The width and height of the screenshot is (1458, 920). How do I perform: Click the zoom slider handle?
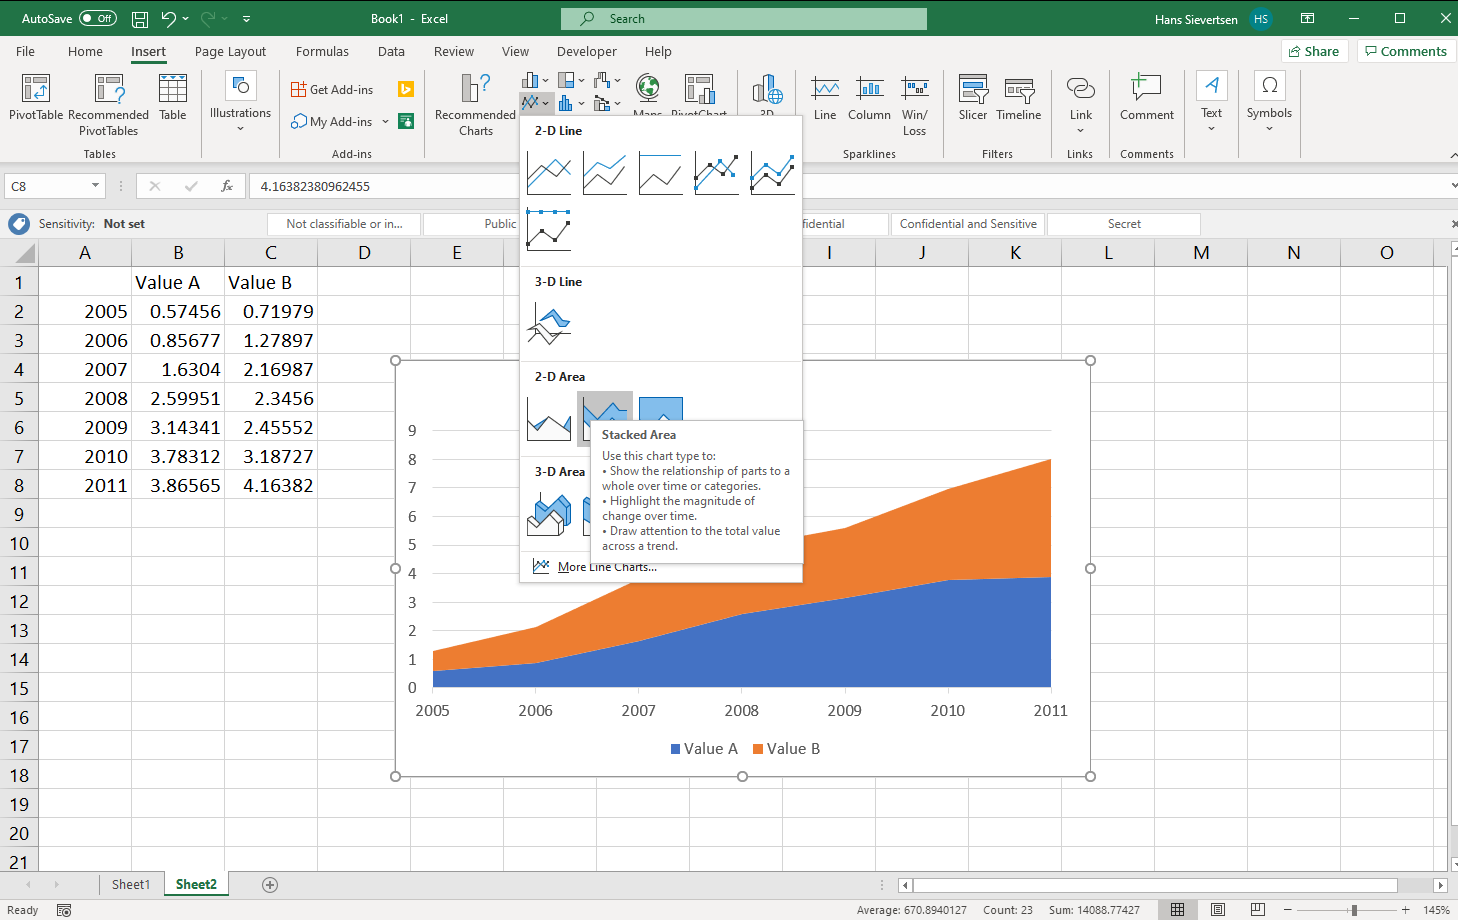pos(1354,910)
